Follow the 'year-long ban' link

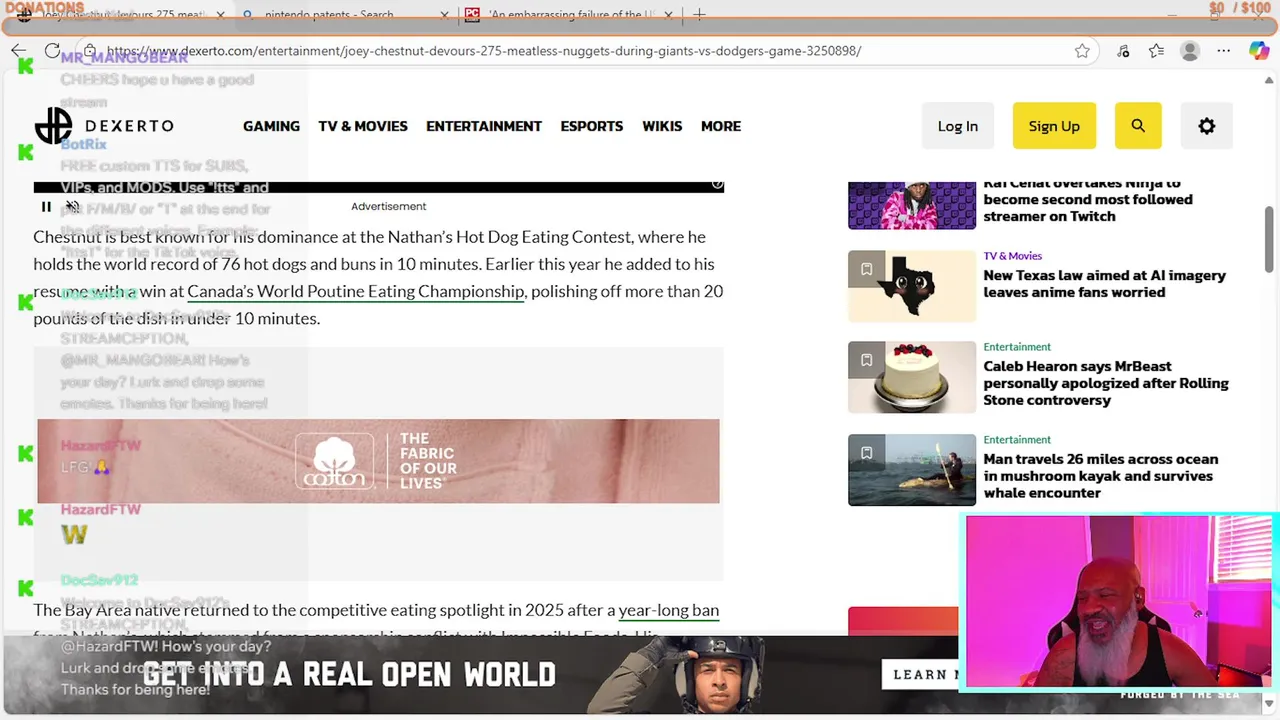(x=669, y=610)
